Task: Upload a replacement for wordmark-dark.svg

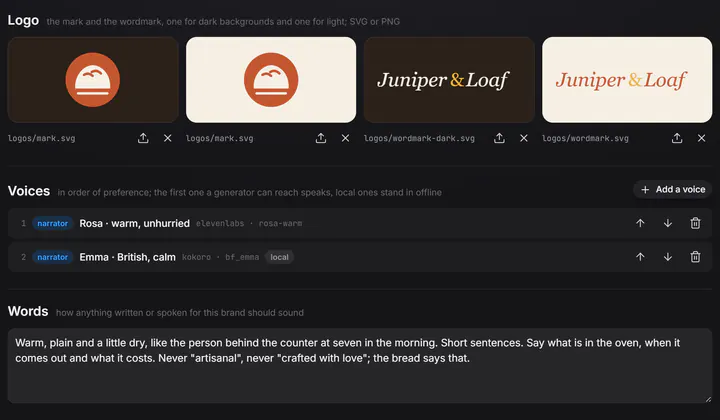Action: pyautogui.click(x=499, y=138)
